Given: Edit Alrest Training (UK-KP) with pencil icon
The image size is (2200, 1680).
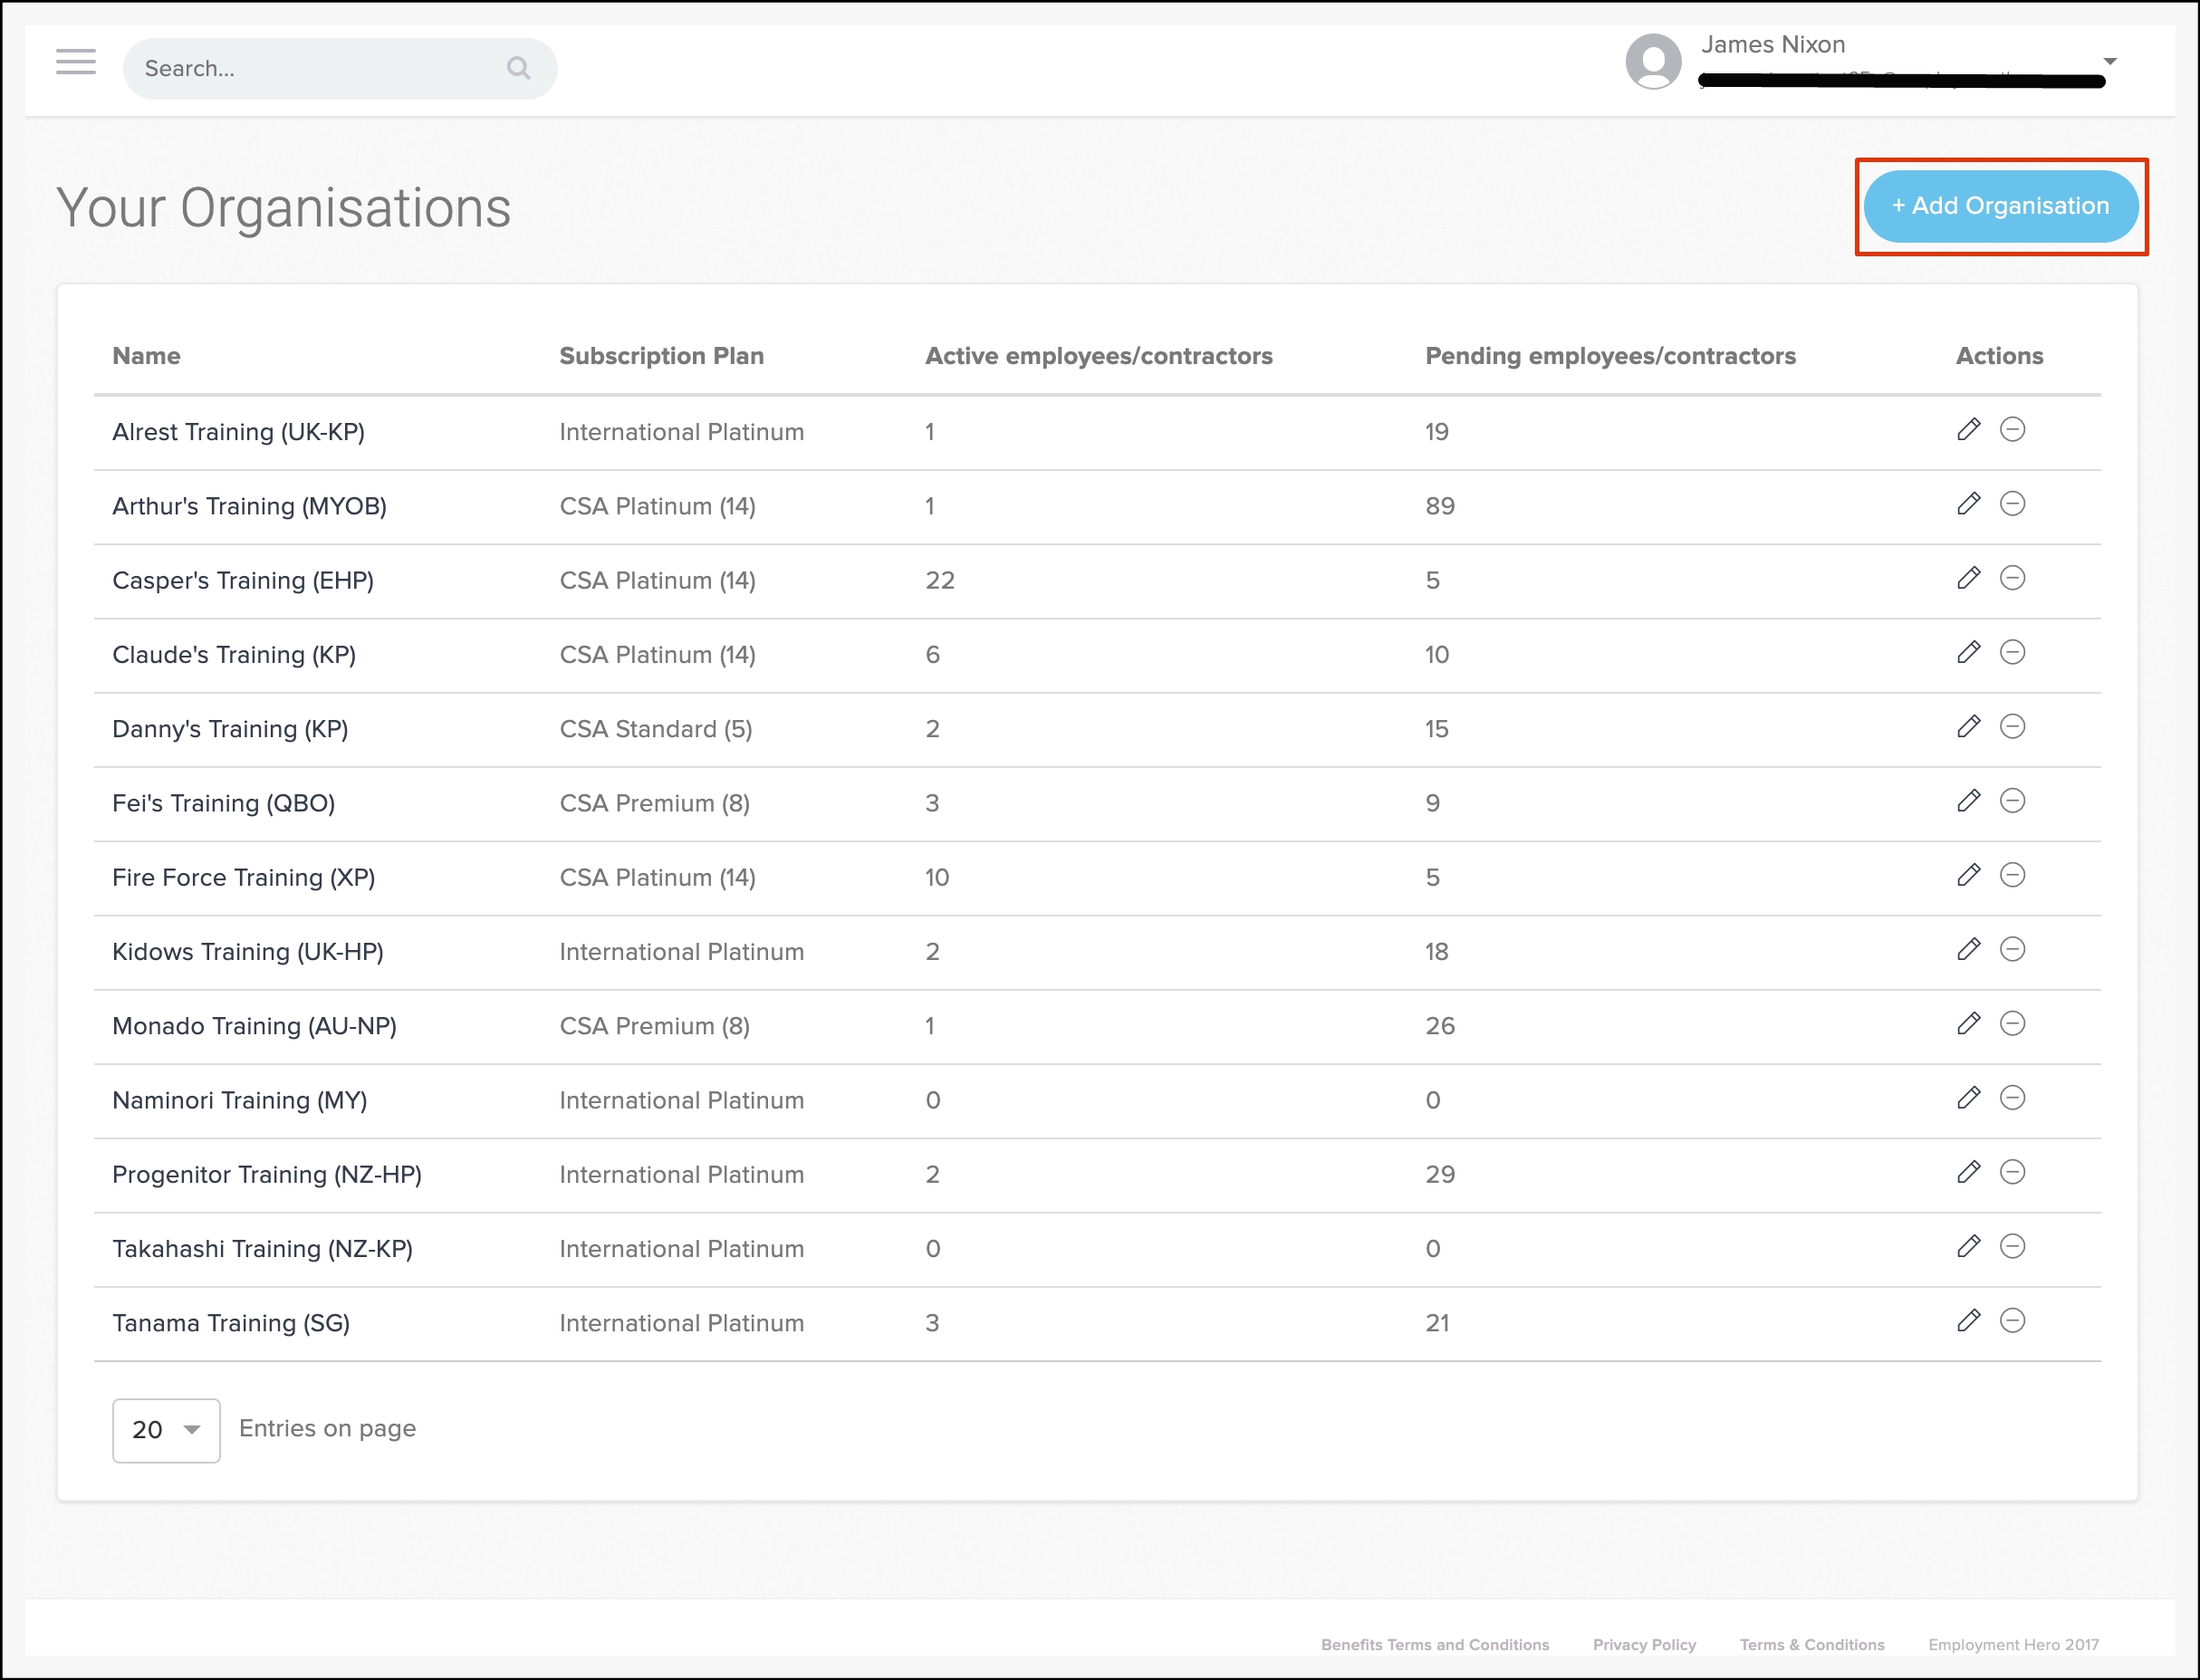Looking at the screenshot, I should pyautogui.click(x=1968, y=430).
